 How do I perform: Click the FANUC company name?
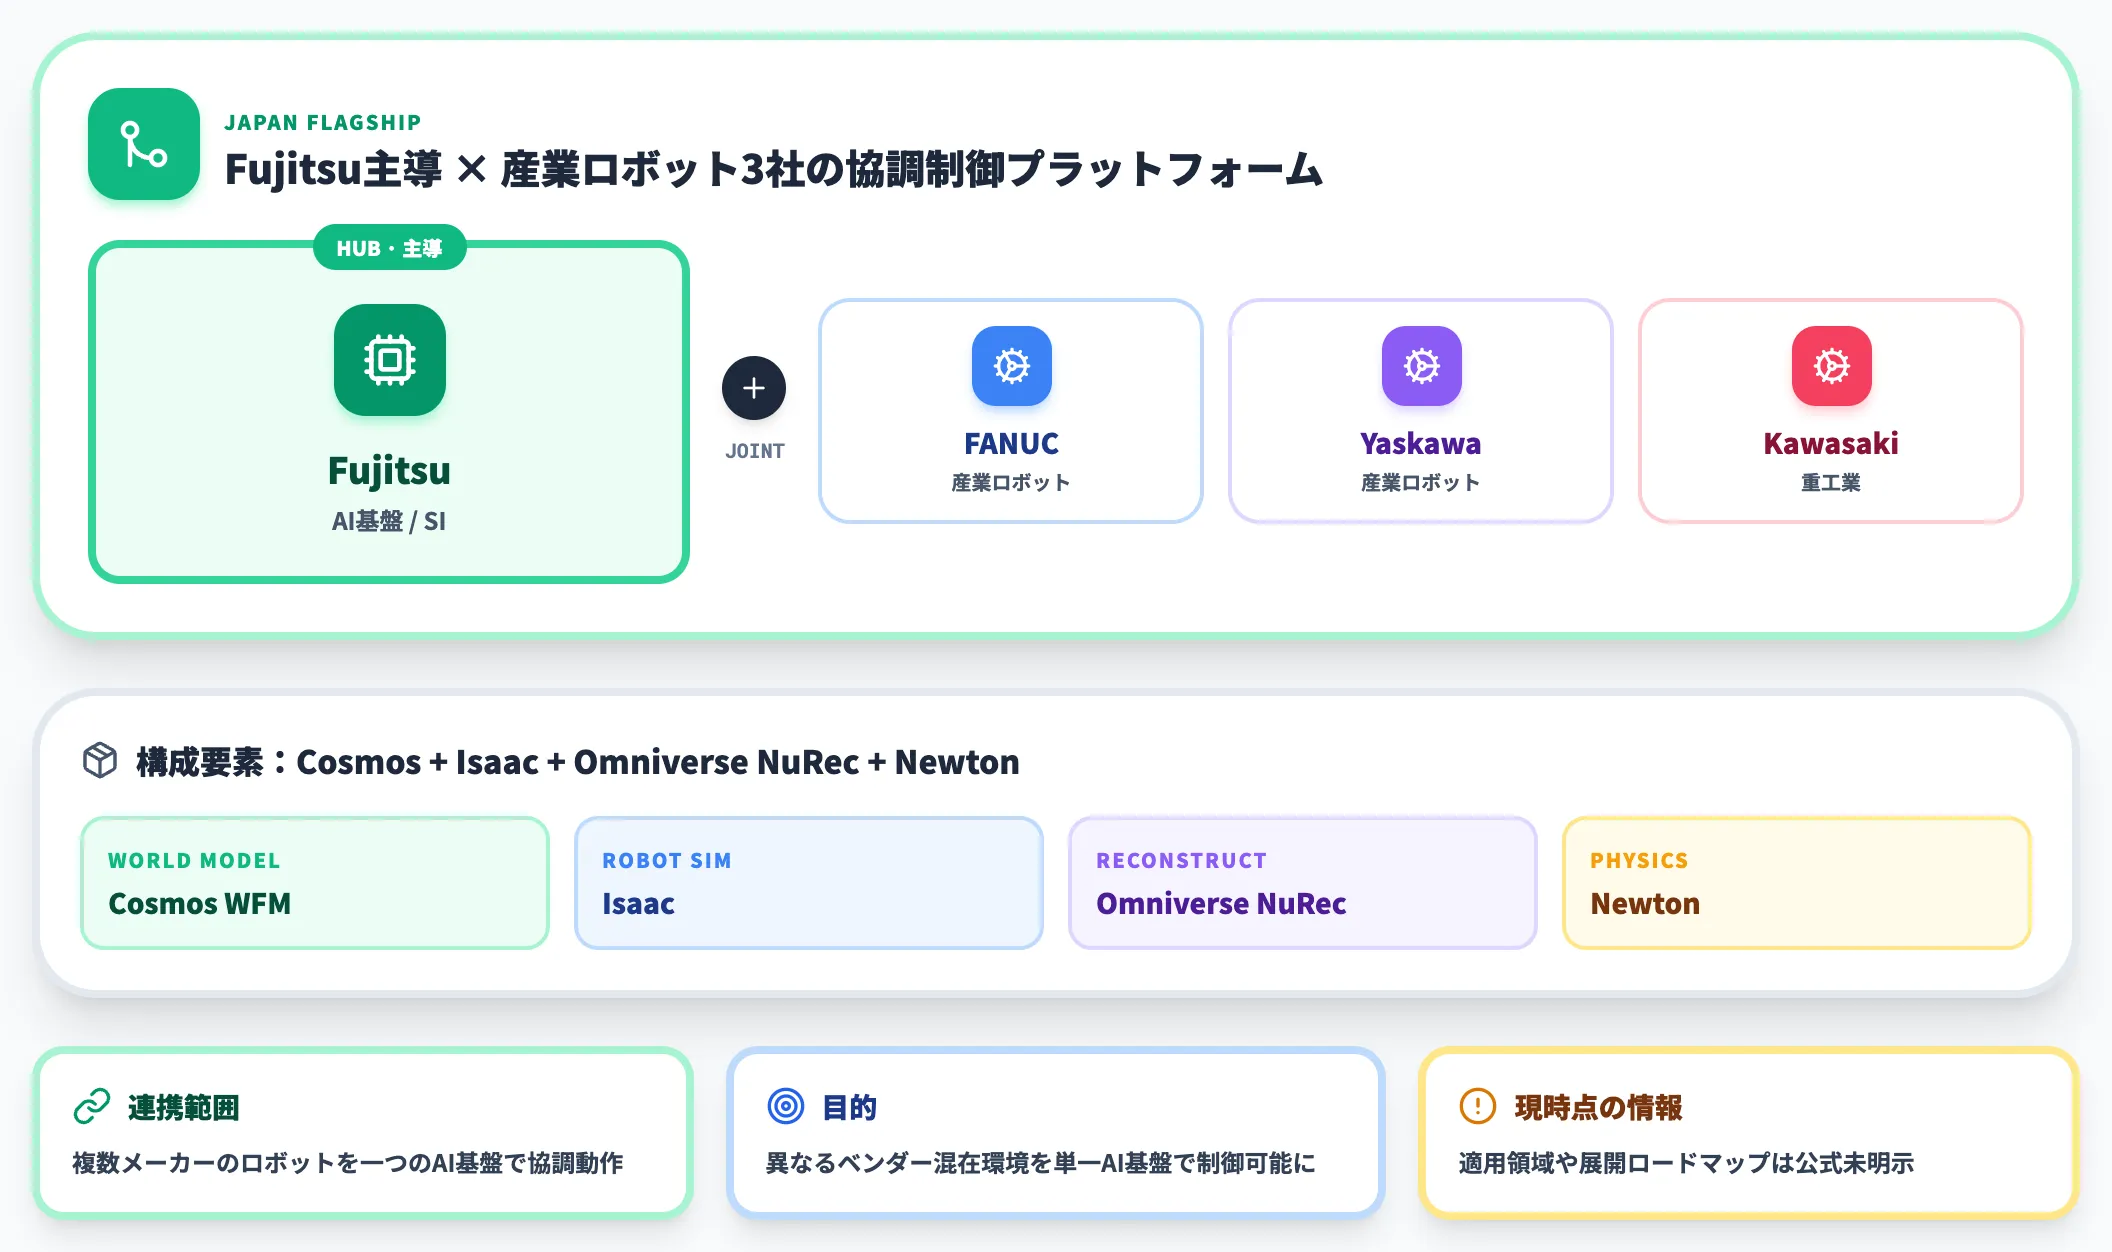click(1011, 443)
